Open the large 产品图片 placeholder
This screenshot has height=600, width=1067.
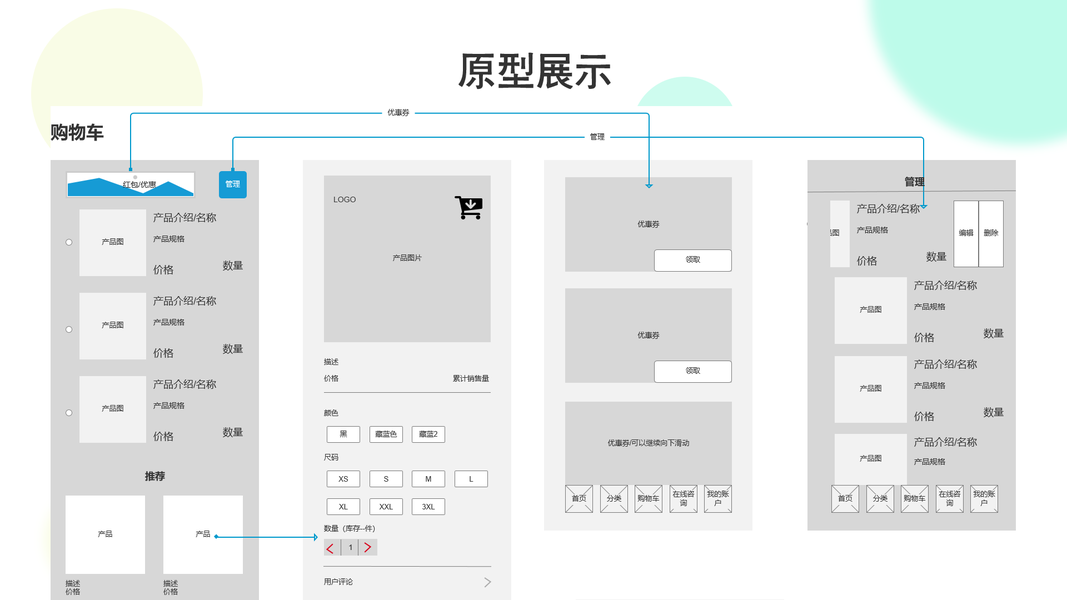tap(407, 259)
